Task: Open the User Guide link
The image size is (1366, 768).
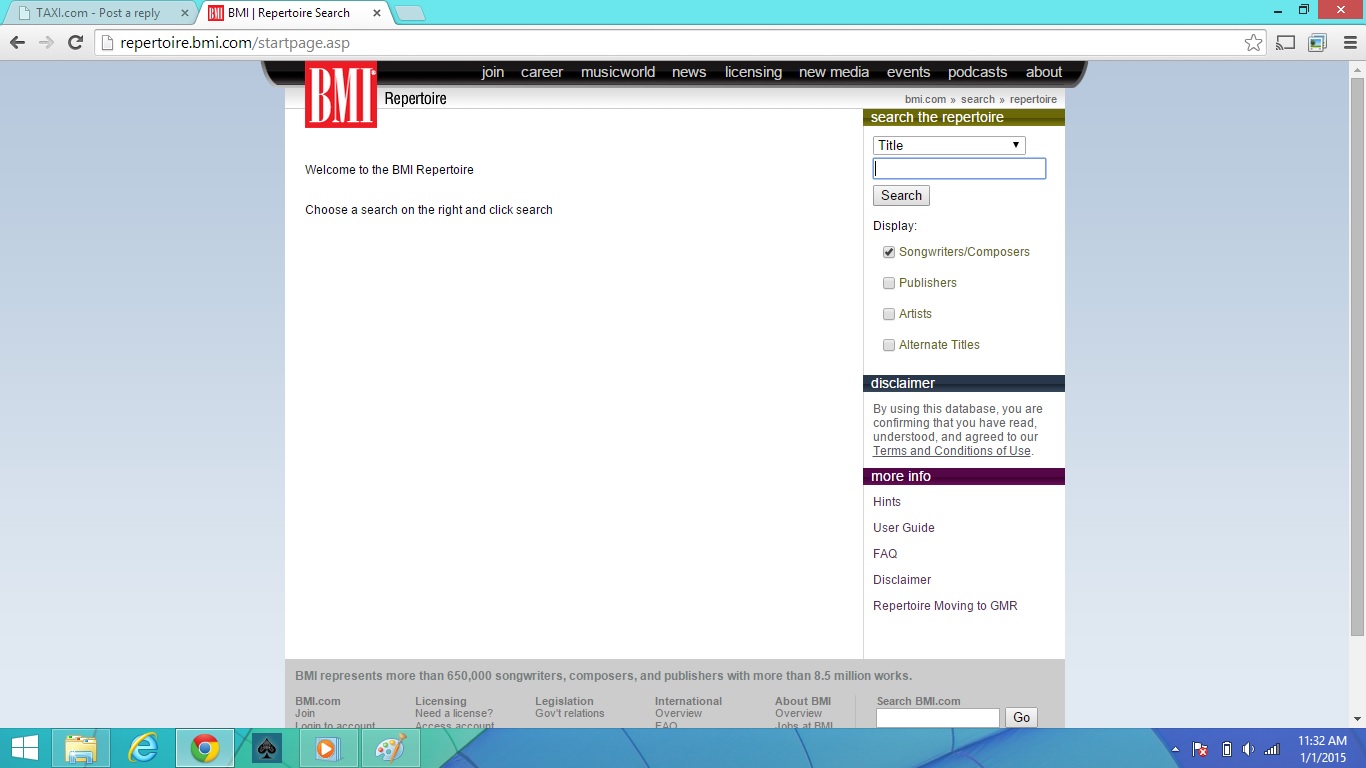Action: coord(904,528)
